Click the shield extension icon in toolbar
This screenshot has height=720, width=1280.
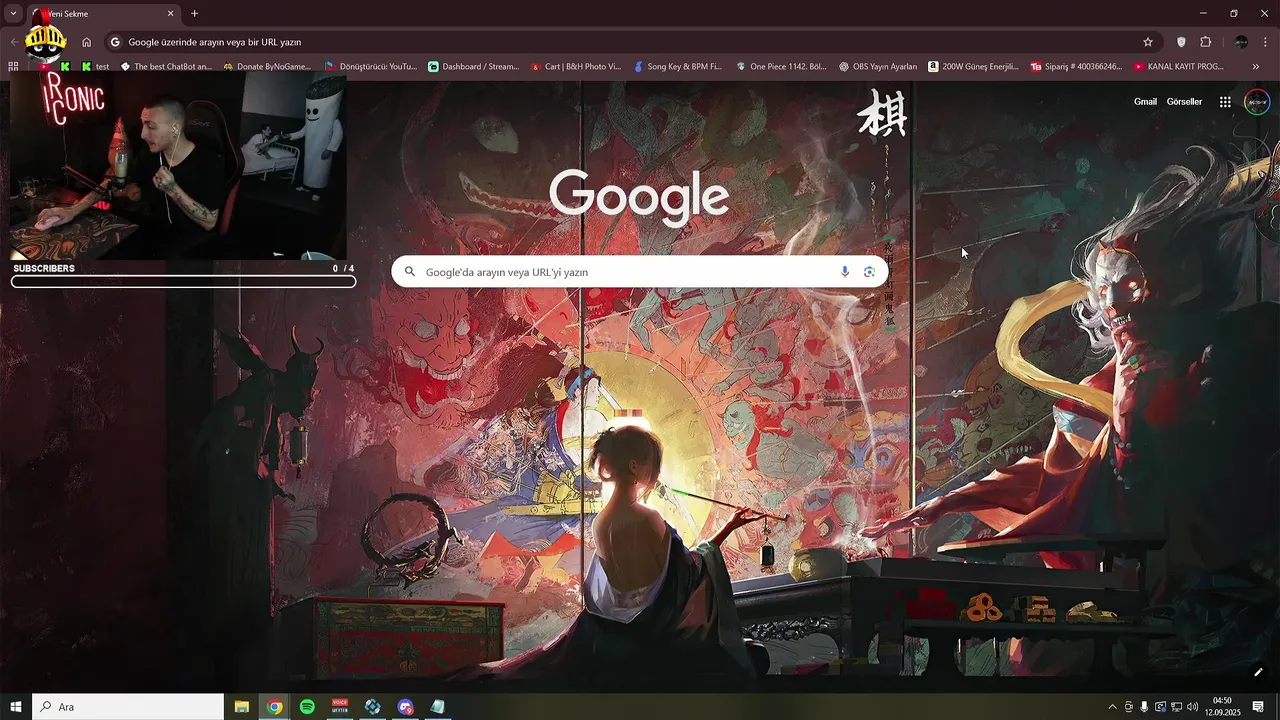coord(1181,42)
